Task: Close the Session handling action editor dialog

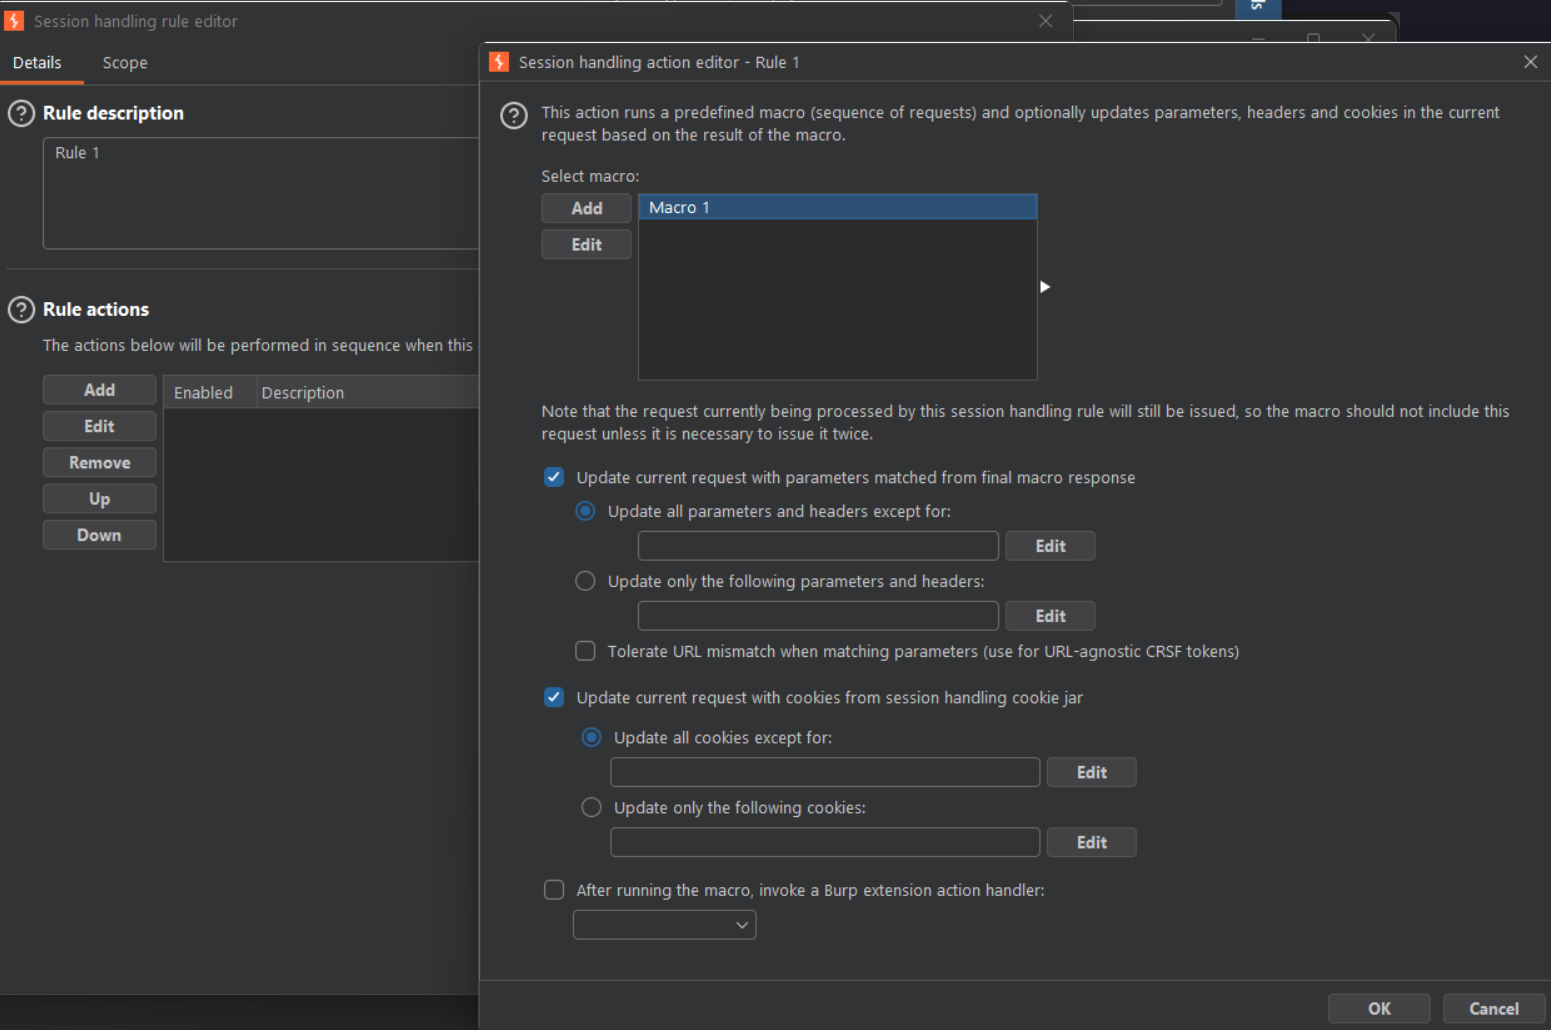Action: click(1530, 62)
